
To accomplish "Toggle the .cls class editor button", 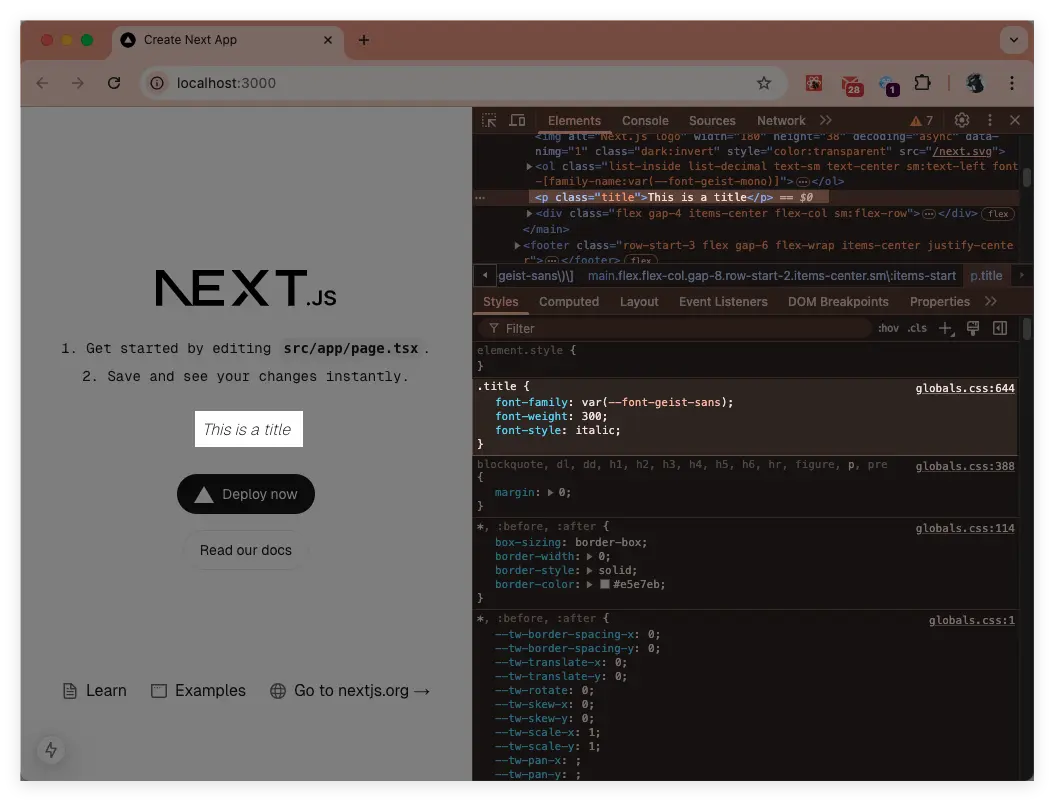I will [x=917, y=329].
